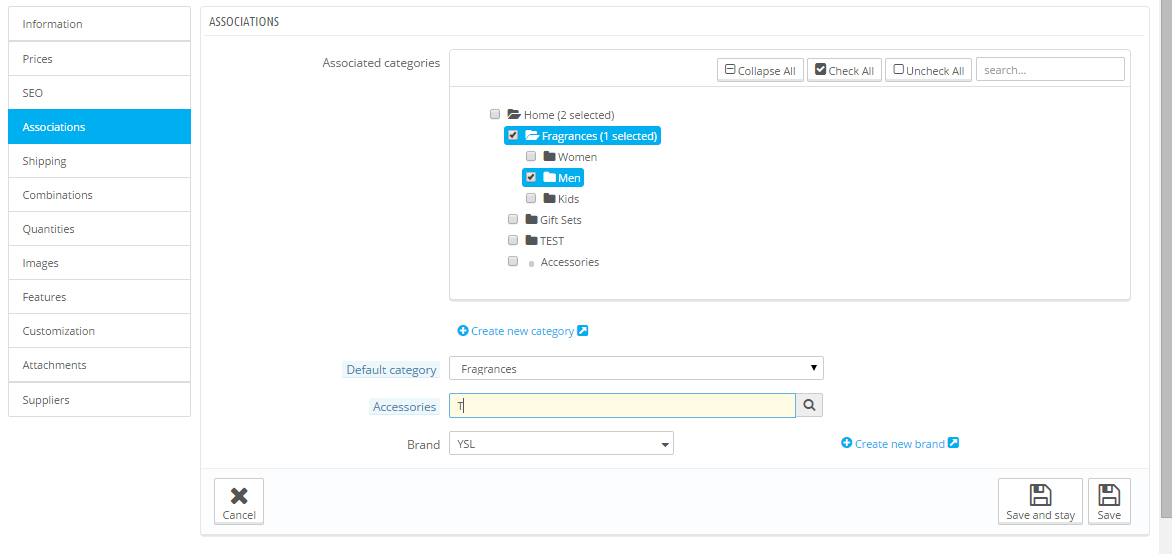Click the Create new category link
The height and width of the screenshot is (554, 1172).
[x=522, y=331]
